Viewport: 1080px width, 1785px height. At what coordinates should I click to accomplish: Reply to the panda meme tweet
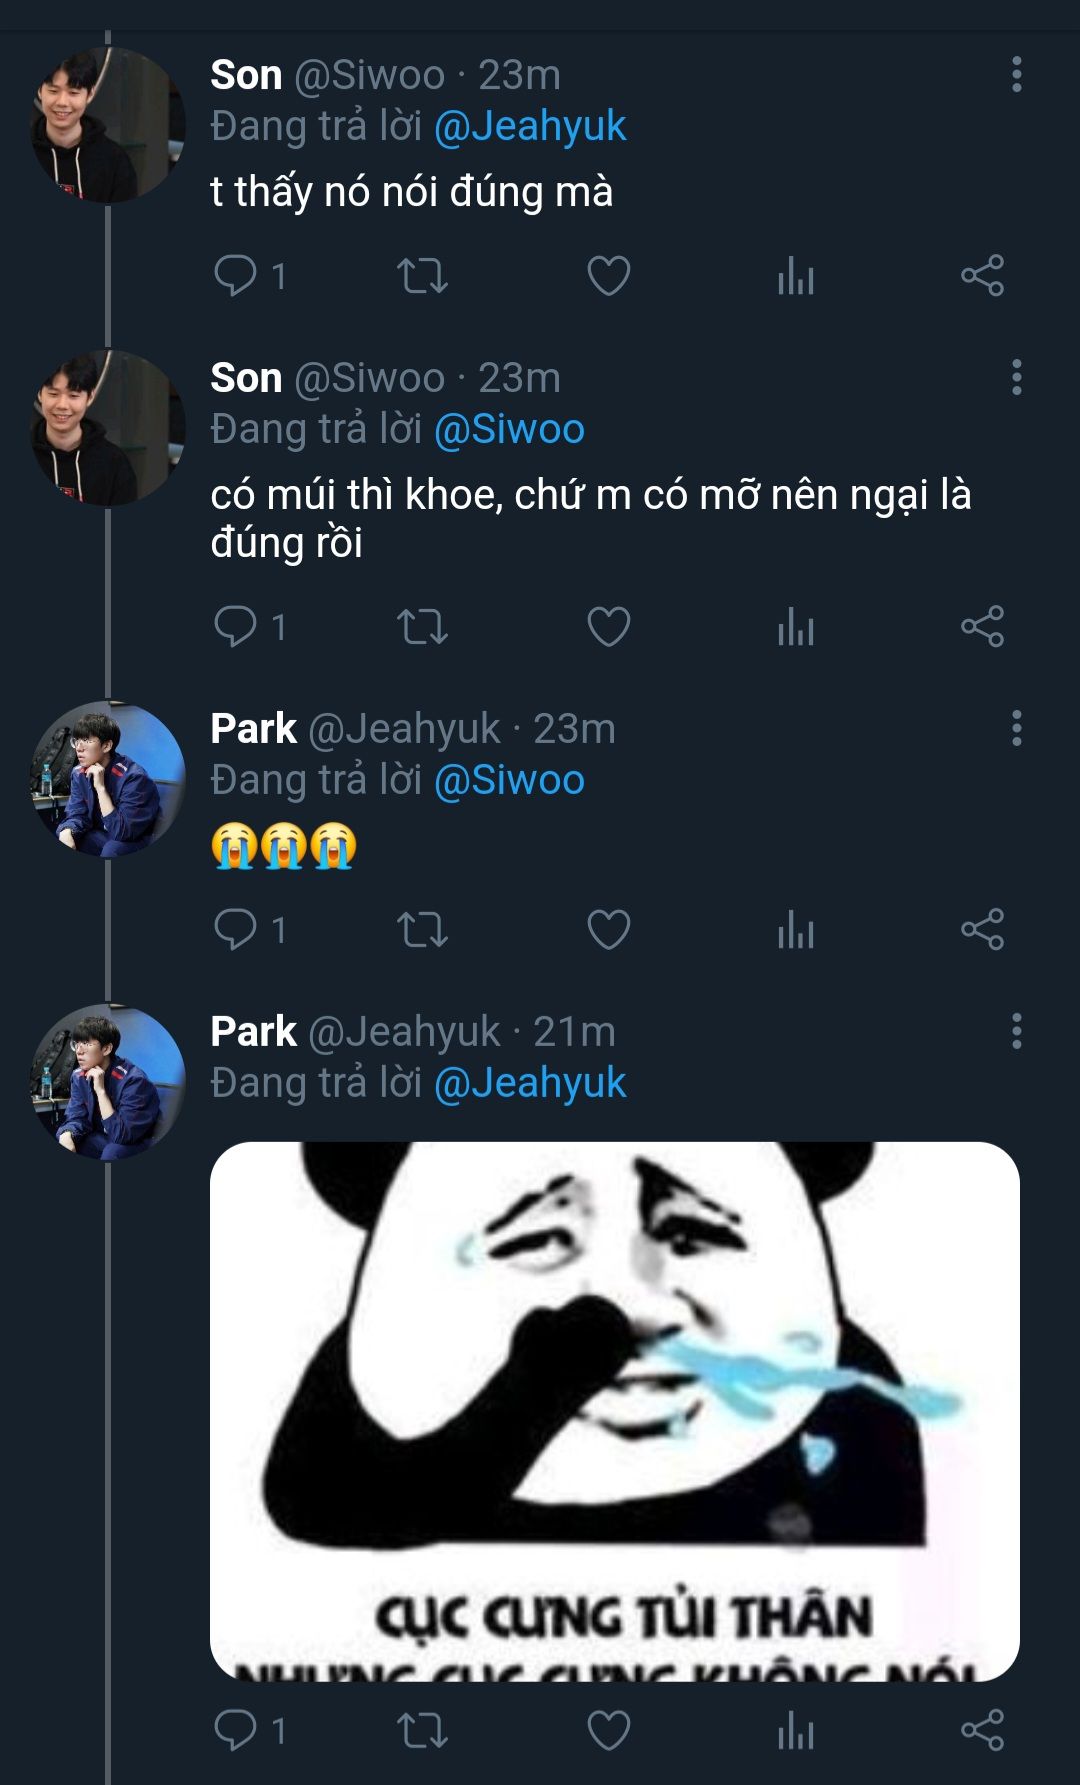236,1730
